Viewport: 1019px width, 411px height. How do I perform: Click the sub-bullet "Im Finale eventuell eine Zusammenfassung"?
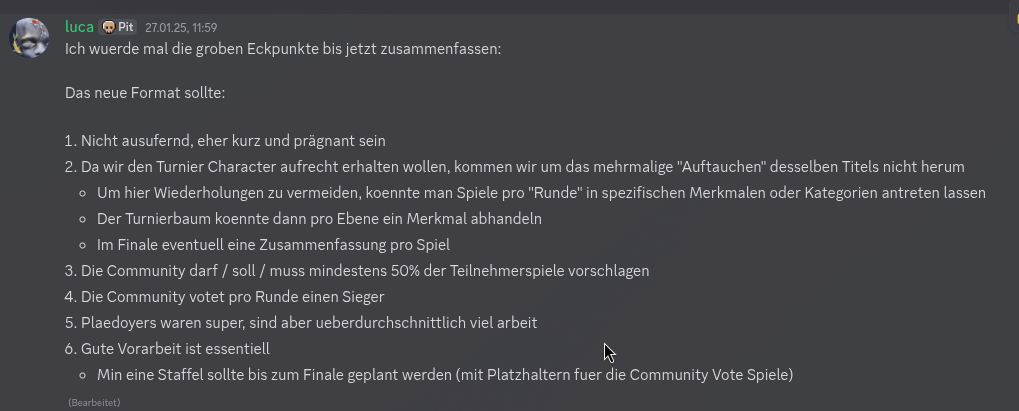pyautogui.click(x=272, y=245)
